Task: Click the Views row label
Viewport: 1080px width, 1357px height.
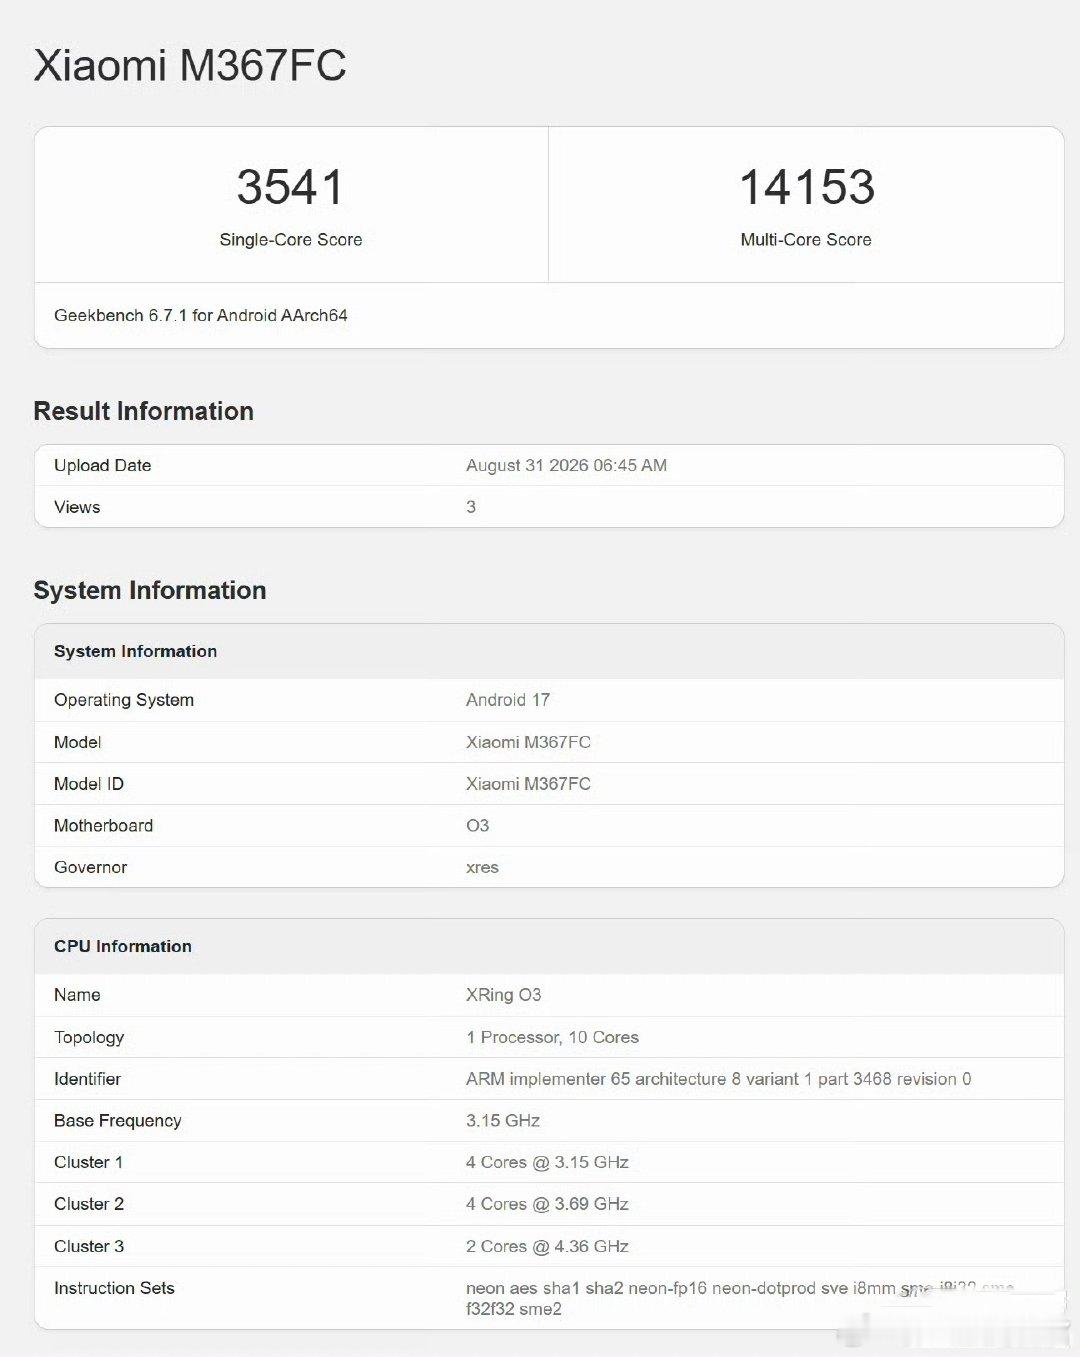Action: tap(77, 507)
